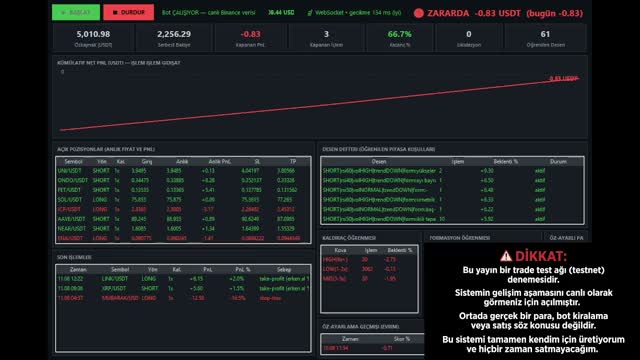The width and height of the screenshot is (640, 360).
Task: Sort positions by Anlık PnL header
Action: [219, 162]
